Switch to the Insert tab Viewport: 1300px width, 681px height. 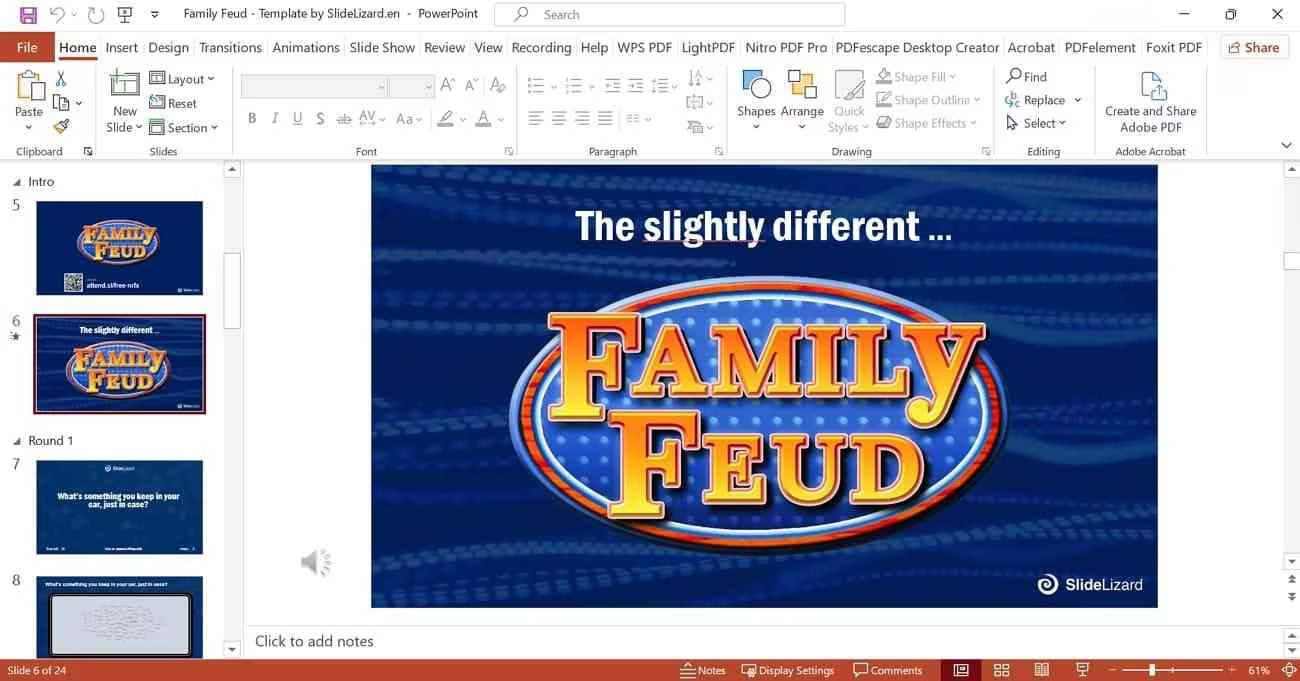tap(122, 47)
